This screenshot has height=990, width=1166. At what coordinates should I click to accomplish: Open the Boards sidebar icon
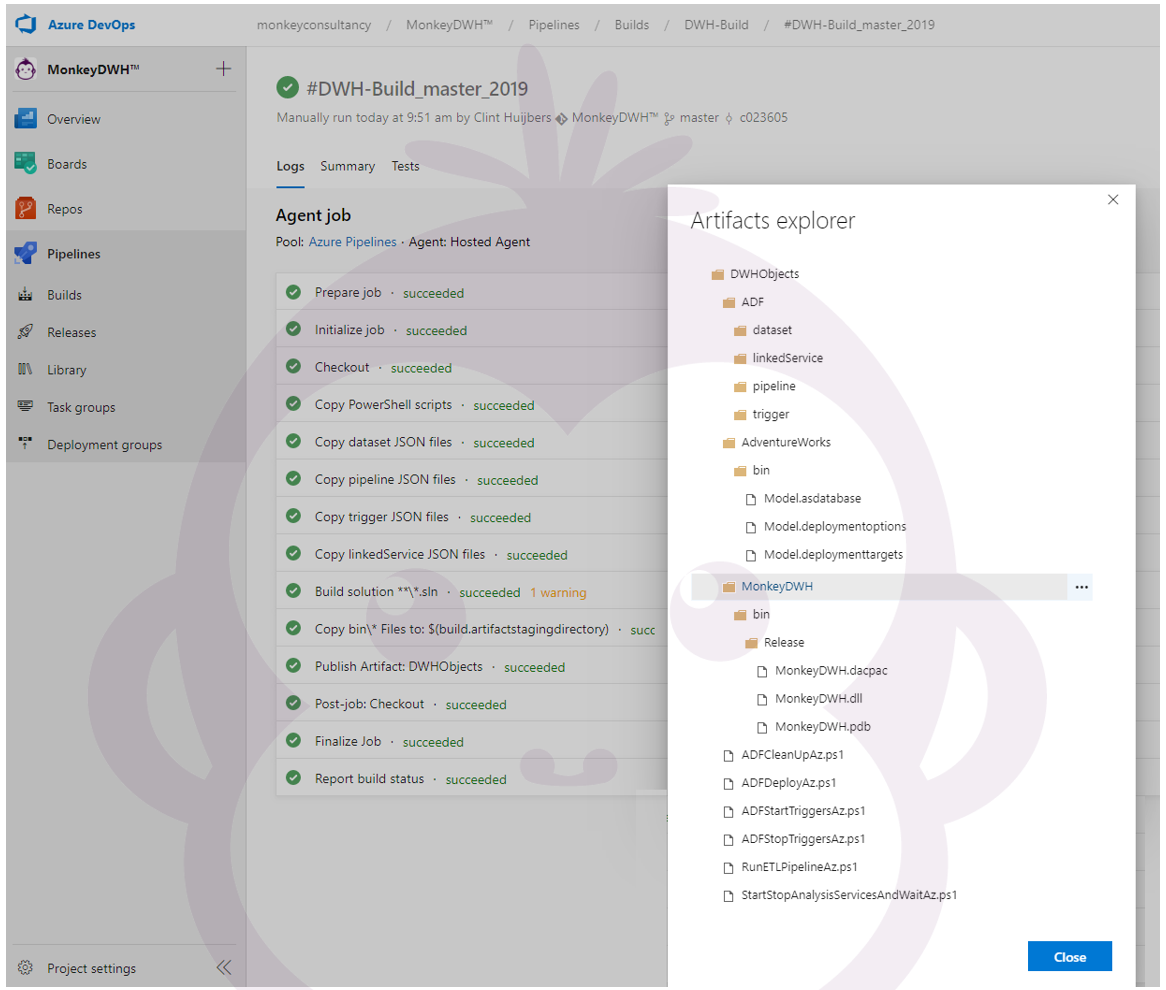[25, 164]
